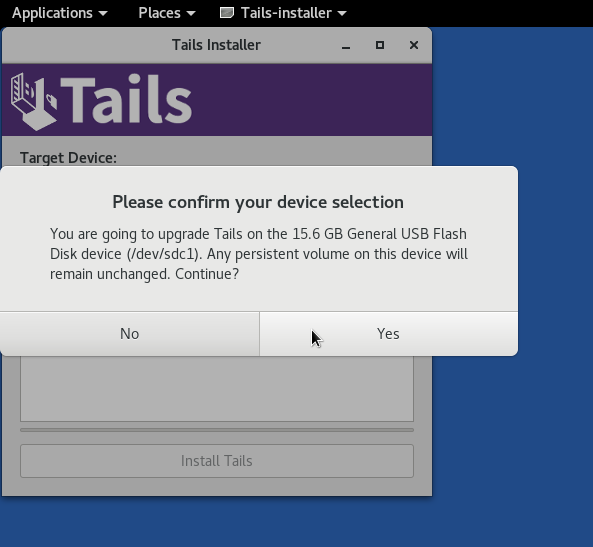
Task: Click the installation progress bar
Action: click(217, 430)
